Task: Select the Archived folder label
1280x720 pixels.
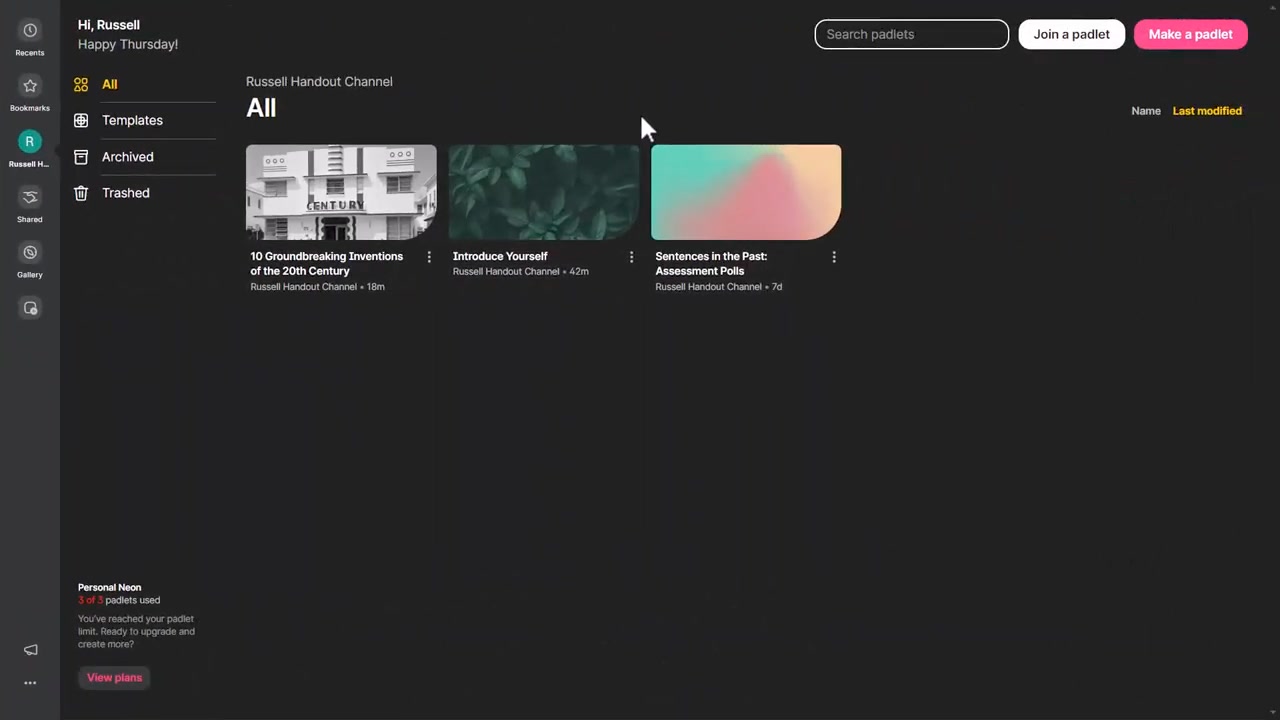Action: (x=127, y=157)
